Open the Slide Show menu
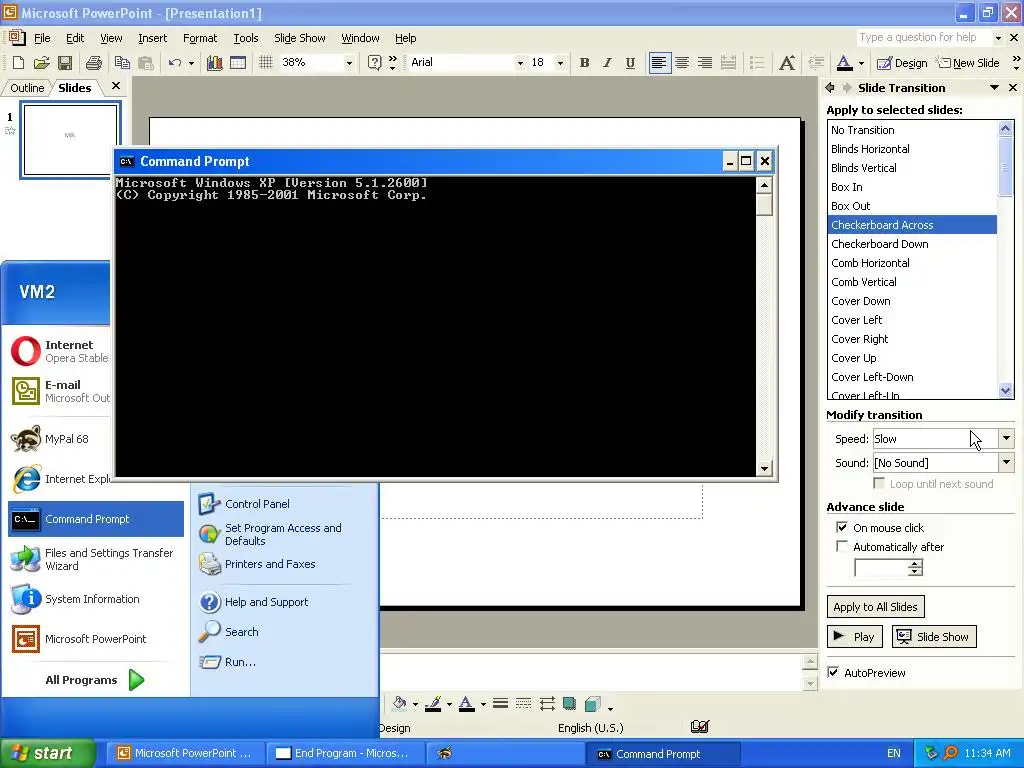 [300, 38]
